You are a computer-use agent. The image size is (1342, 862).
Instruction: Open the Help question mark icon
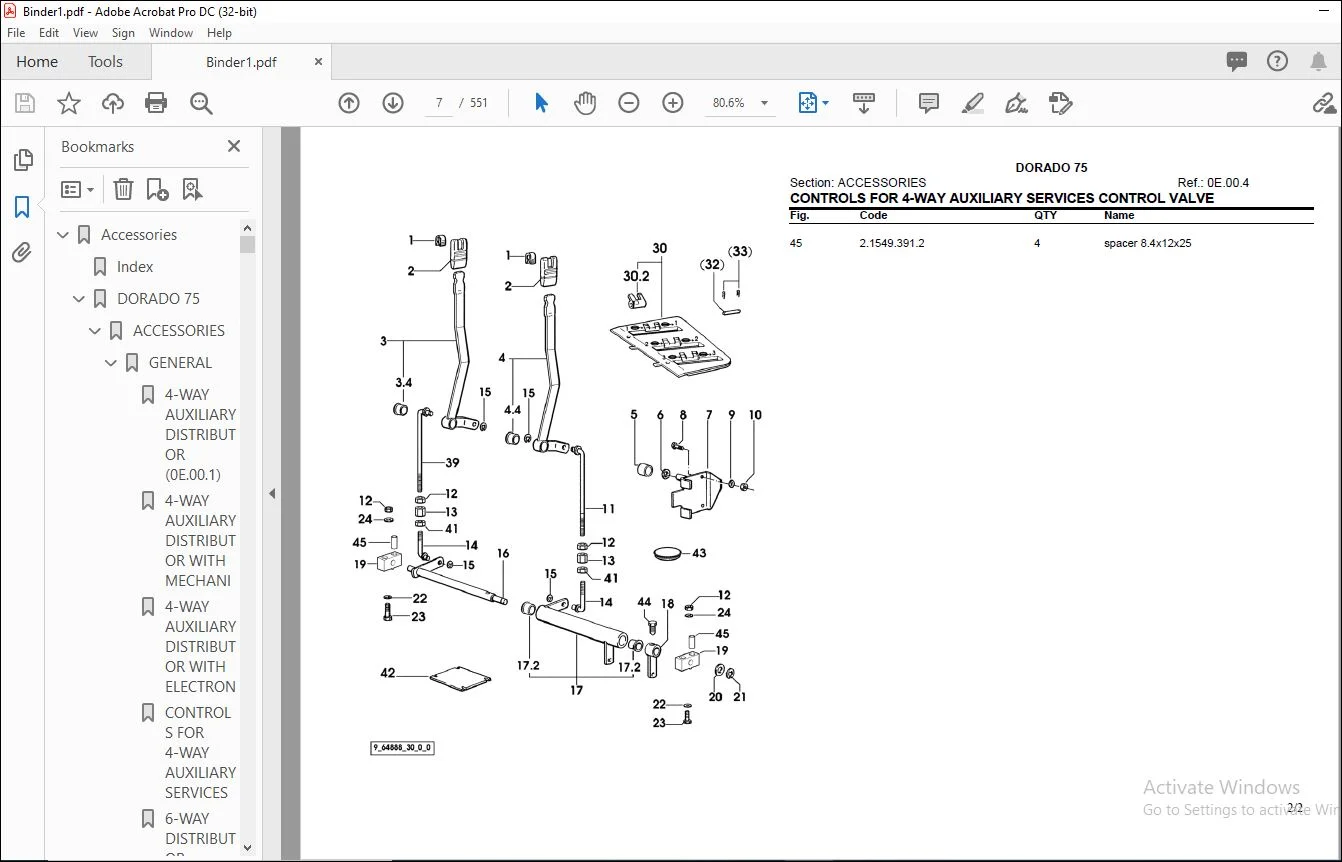tap(1277, 62)
